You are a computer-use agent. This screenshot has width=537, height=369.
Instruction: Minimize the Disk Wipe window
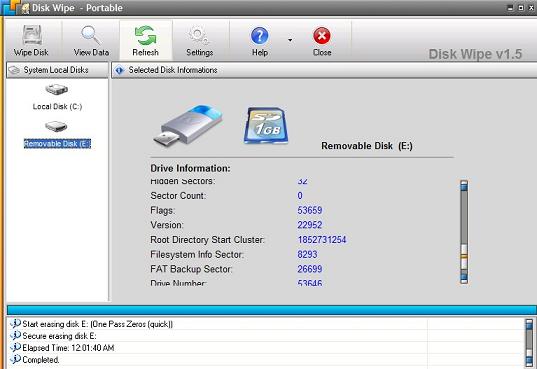(510, 8)
